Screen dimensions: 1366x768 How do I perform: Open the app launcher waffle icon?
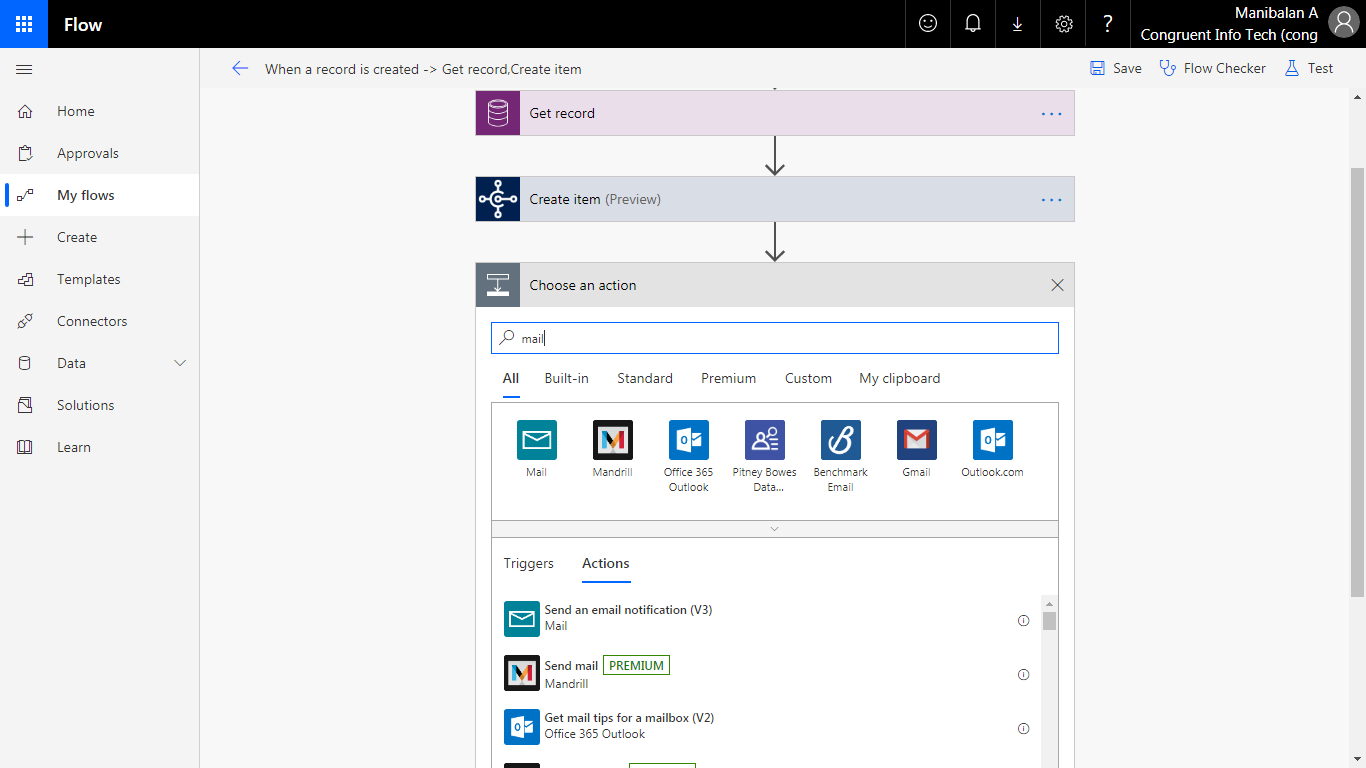(24, 24)
